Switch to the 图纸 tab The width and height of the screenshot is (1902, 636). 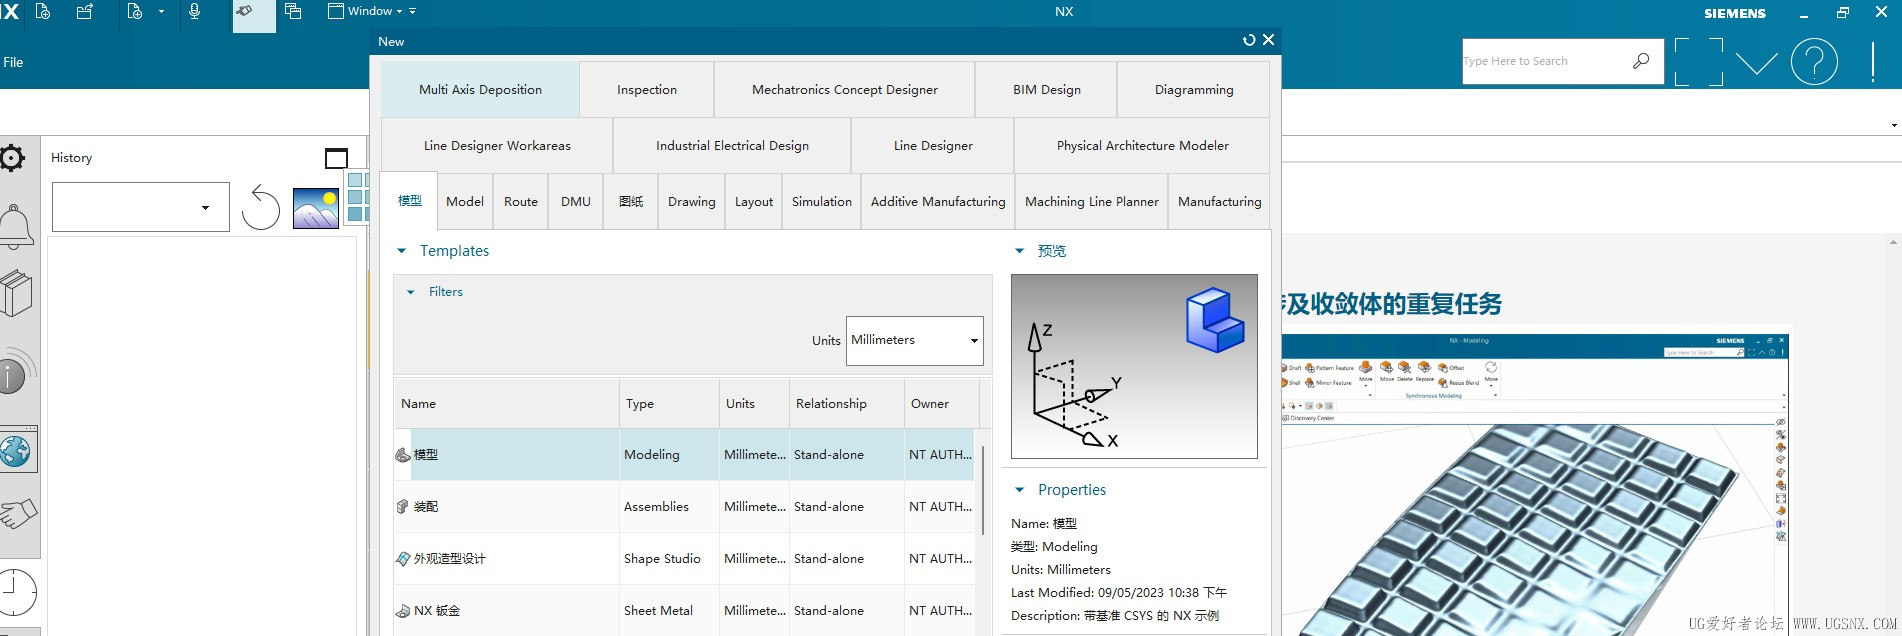631,201
